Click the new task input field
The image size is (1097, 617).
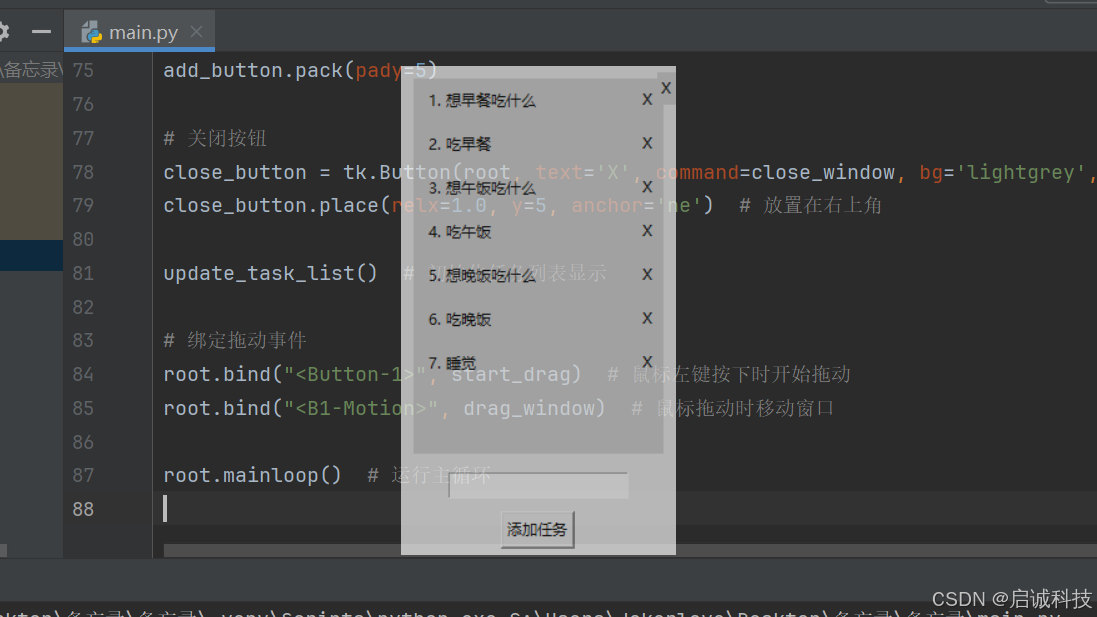coord(538,485)
